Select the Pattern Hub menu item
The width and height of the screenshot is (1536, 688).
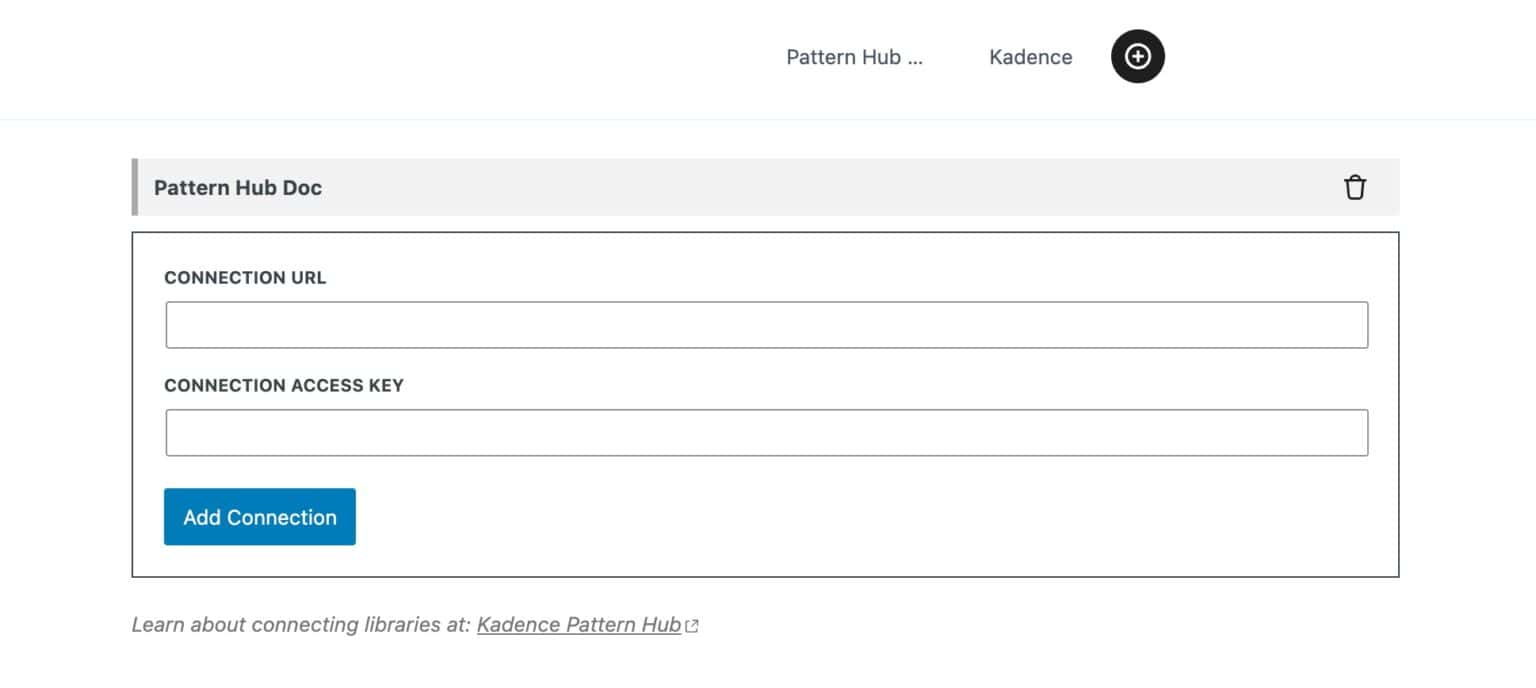click(855, 56)
